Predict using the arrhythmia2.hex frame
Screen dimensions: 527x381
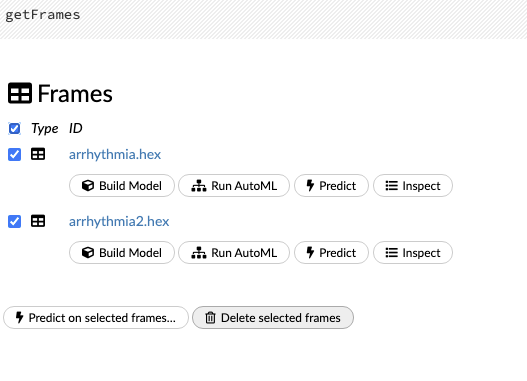pyautogui.click(x=331, y=253)
